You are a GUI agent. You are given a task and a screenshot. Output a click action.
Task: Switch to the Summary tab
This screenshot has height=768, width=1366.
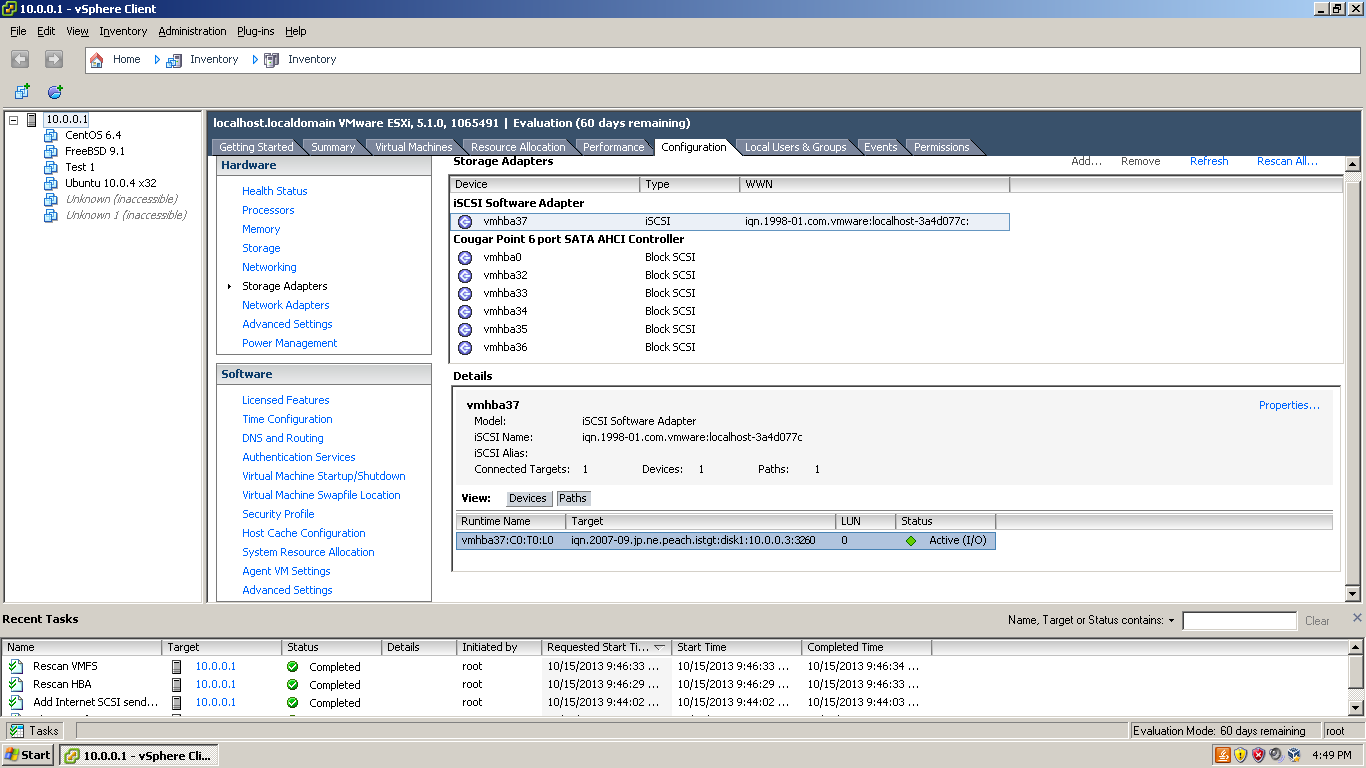coord(333,147)
